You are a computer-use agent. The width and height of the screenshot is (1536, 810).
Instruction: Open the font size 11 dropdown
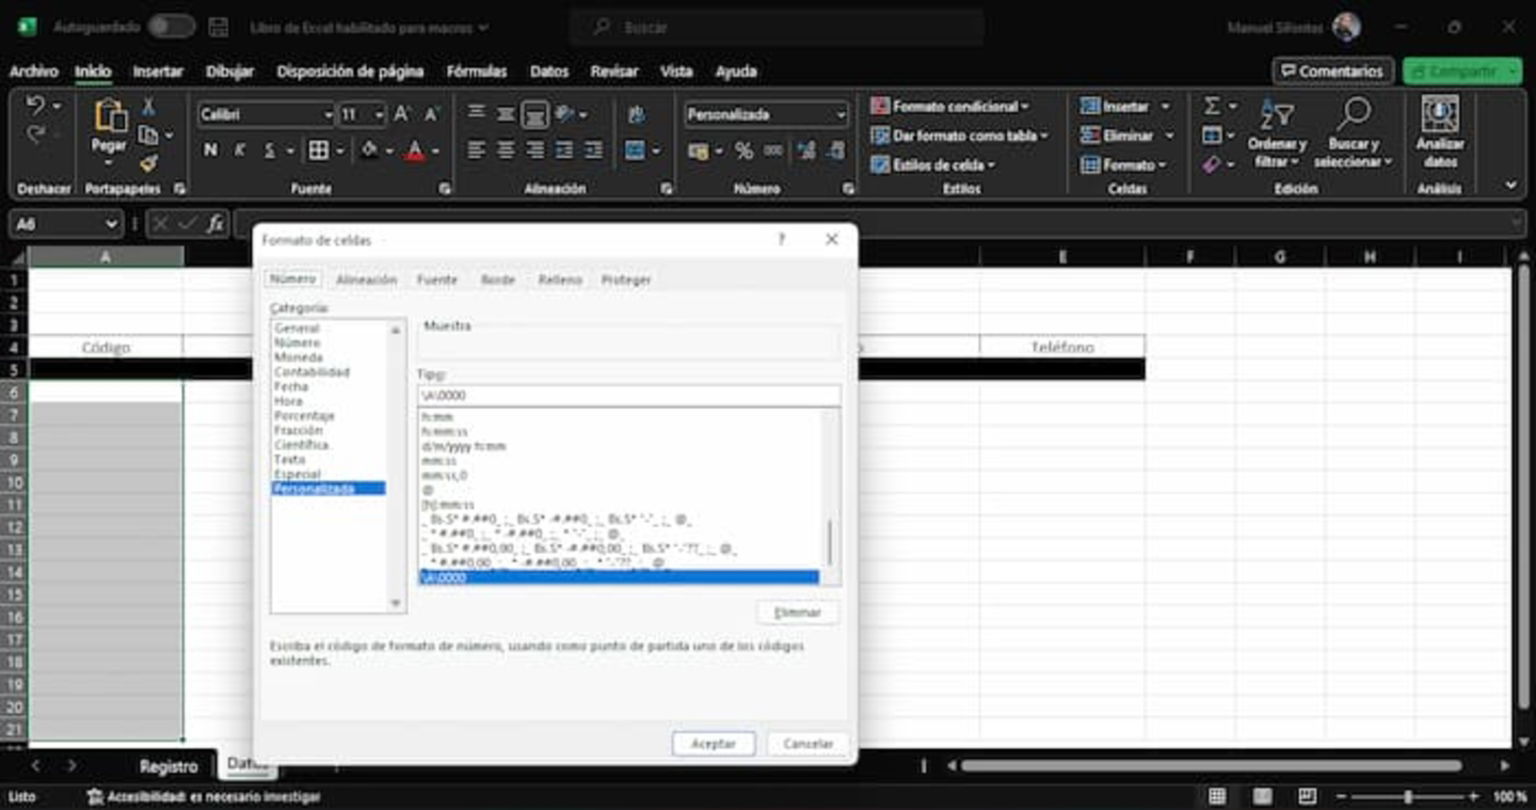tap(379, 115)
